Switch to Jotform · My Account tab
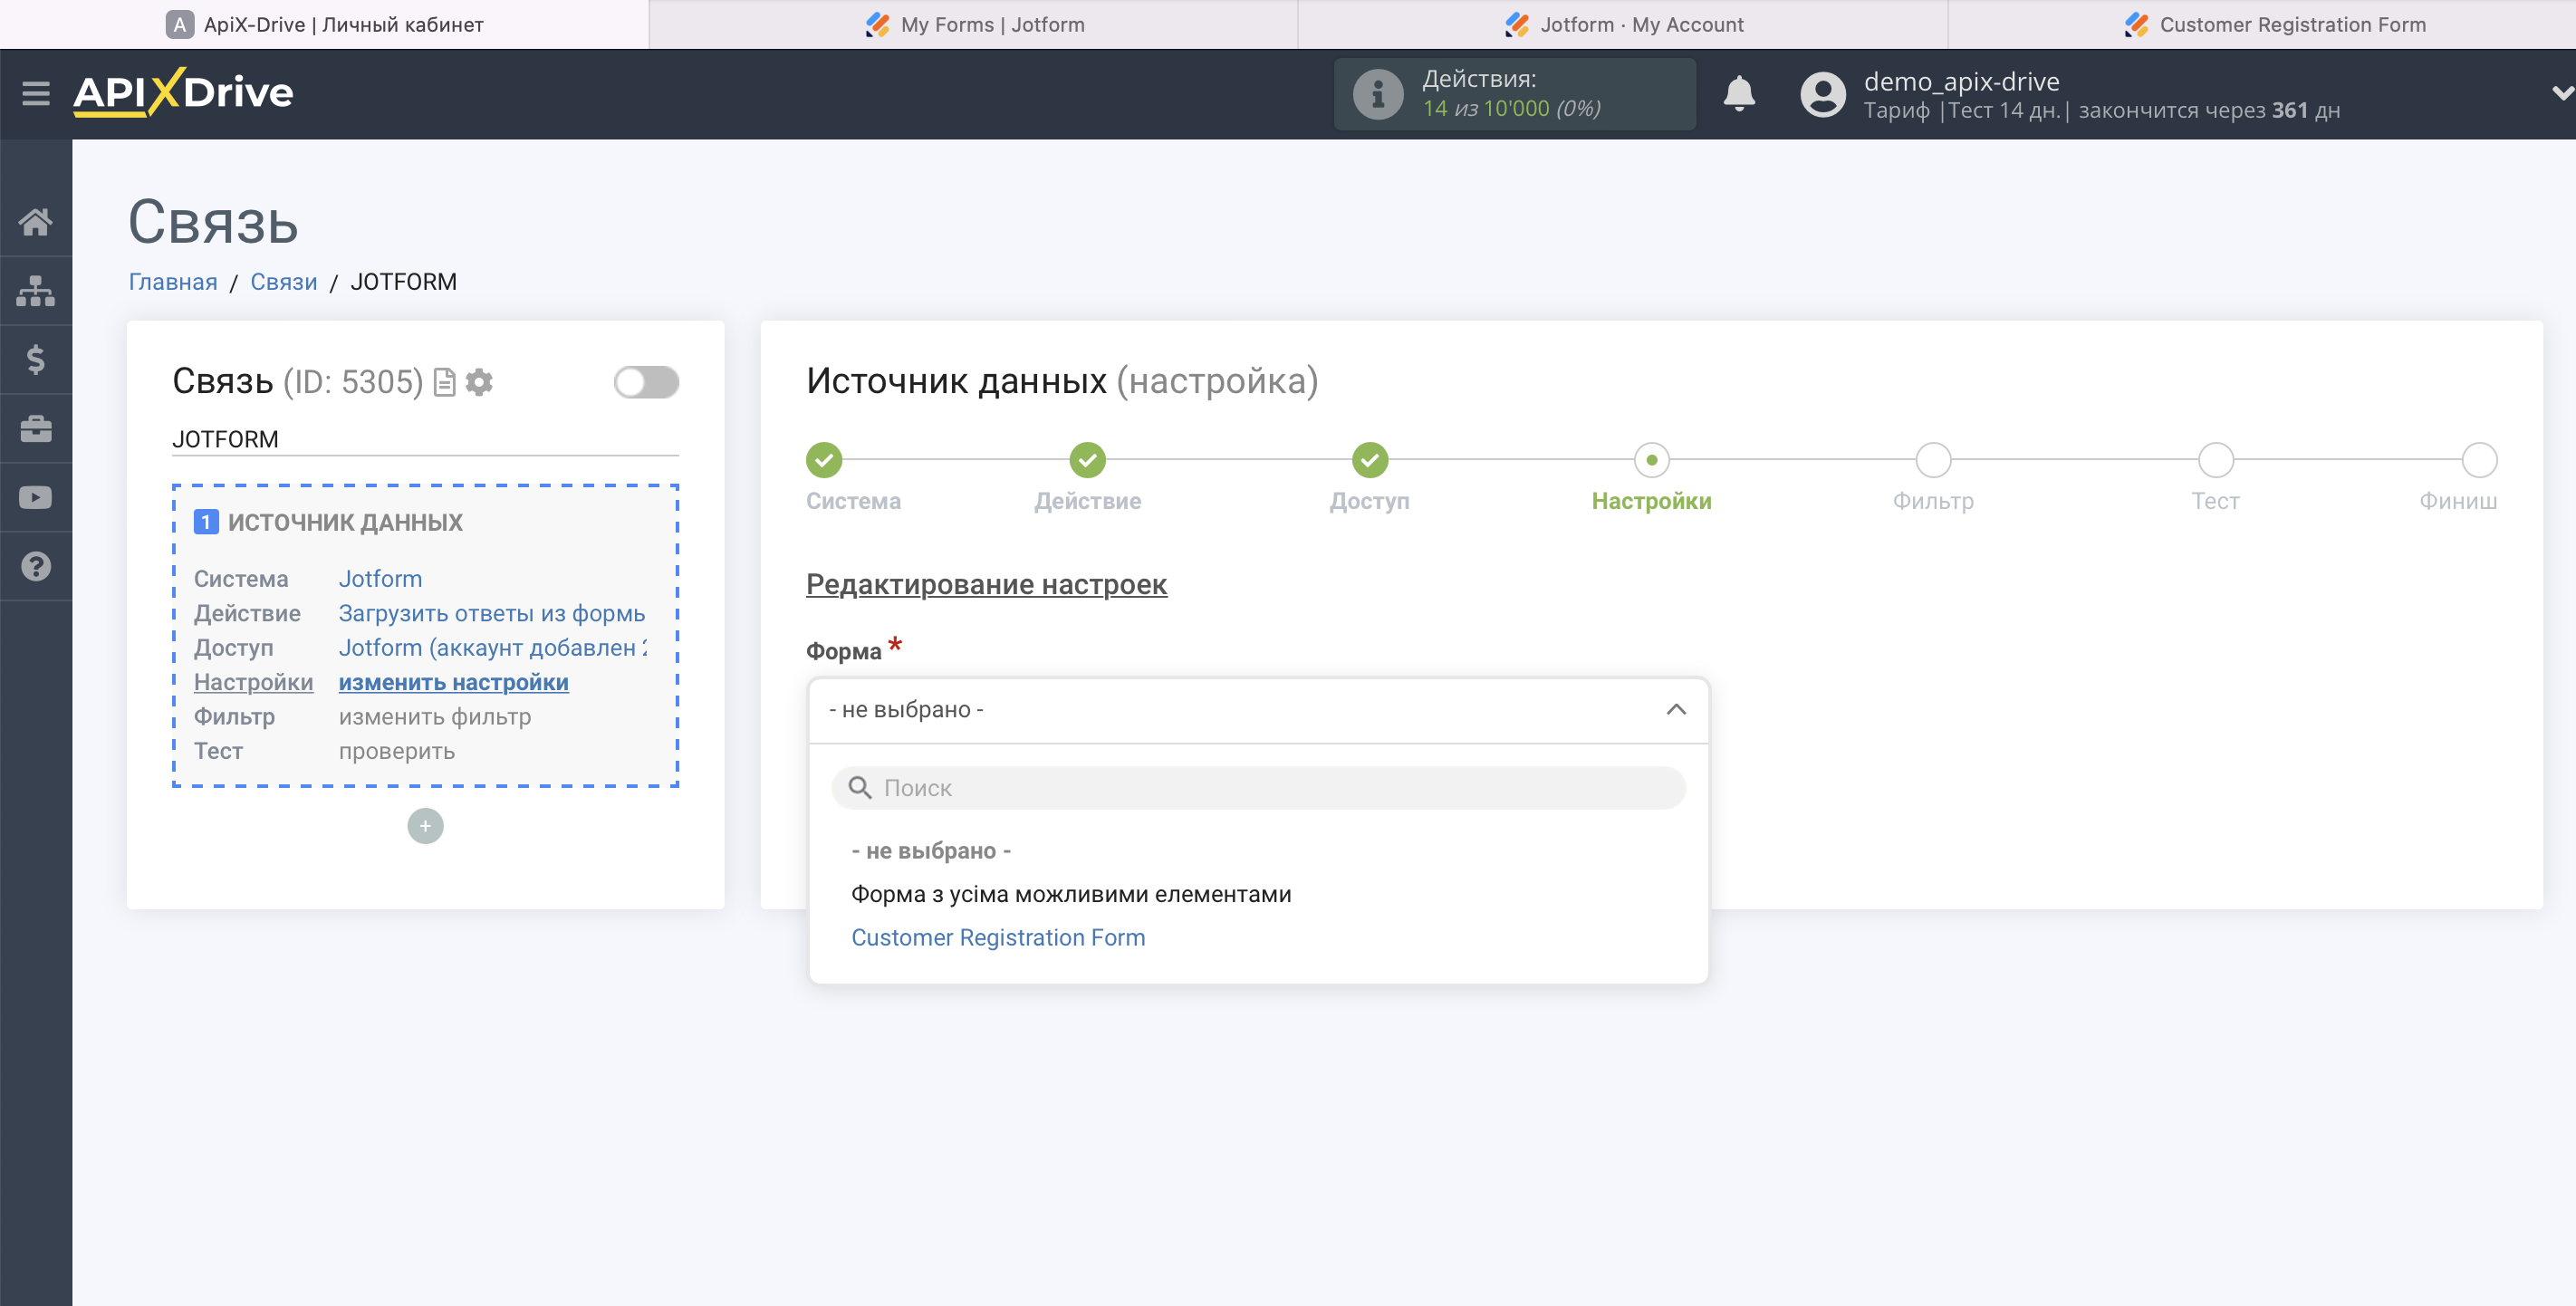 [x=1623, y=24]
